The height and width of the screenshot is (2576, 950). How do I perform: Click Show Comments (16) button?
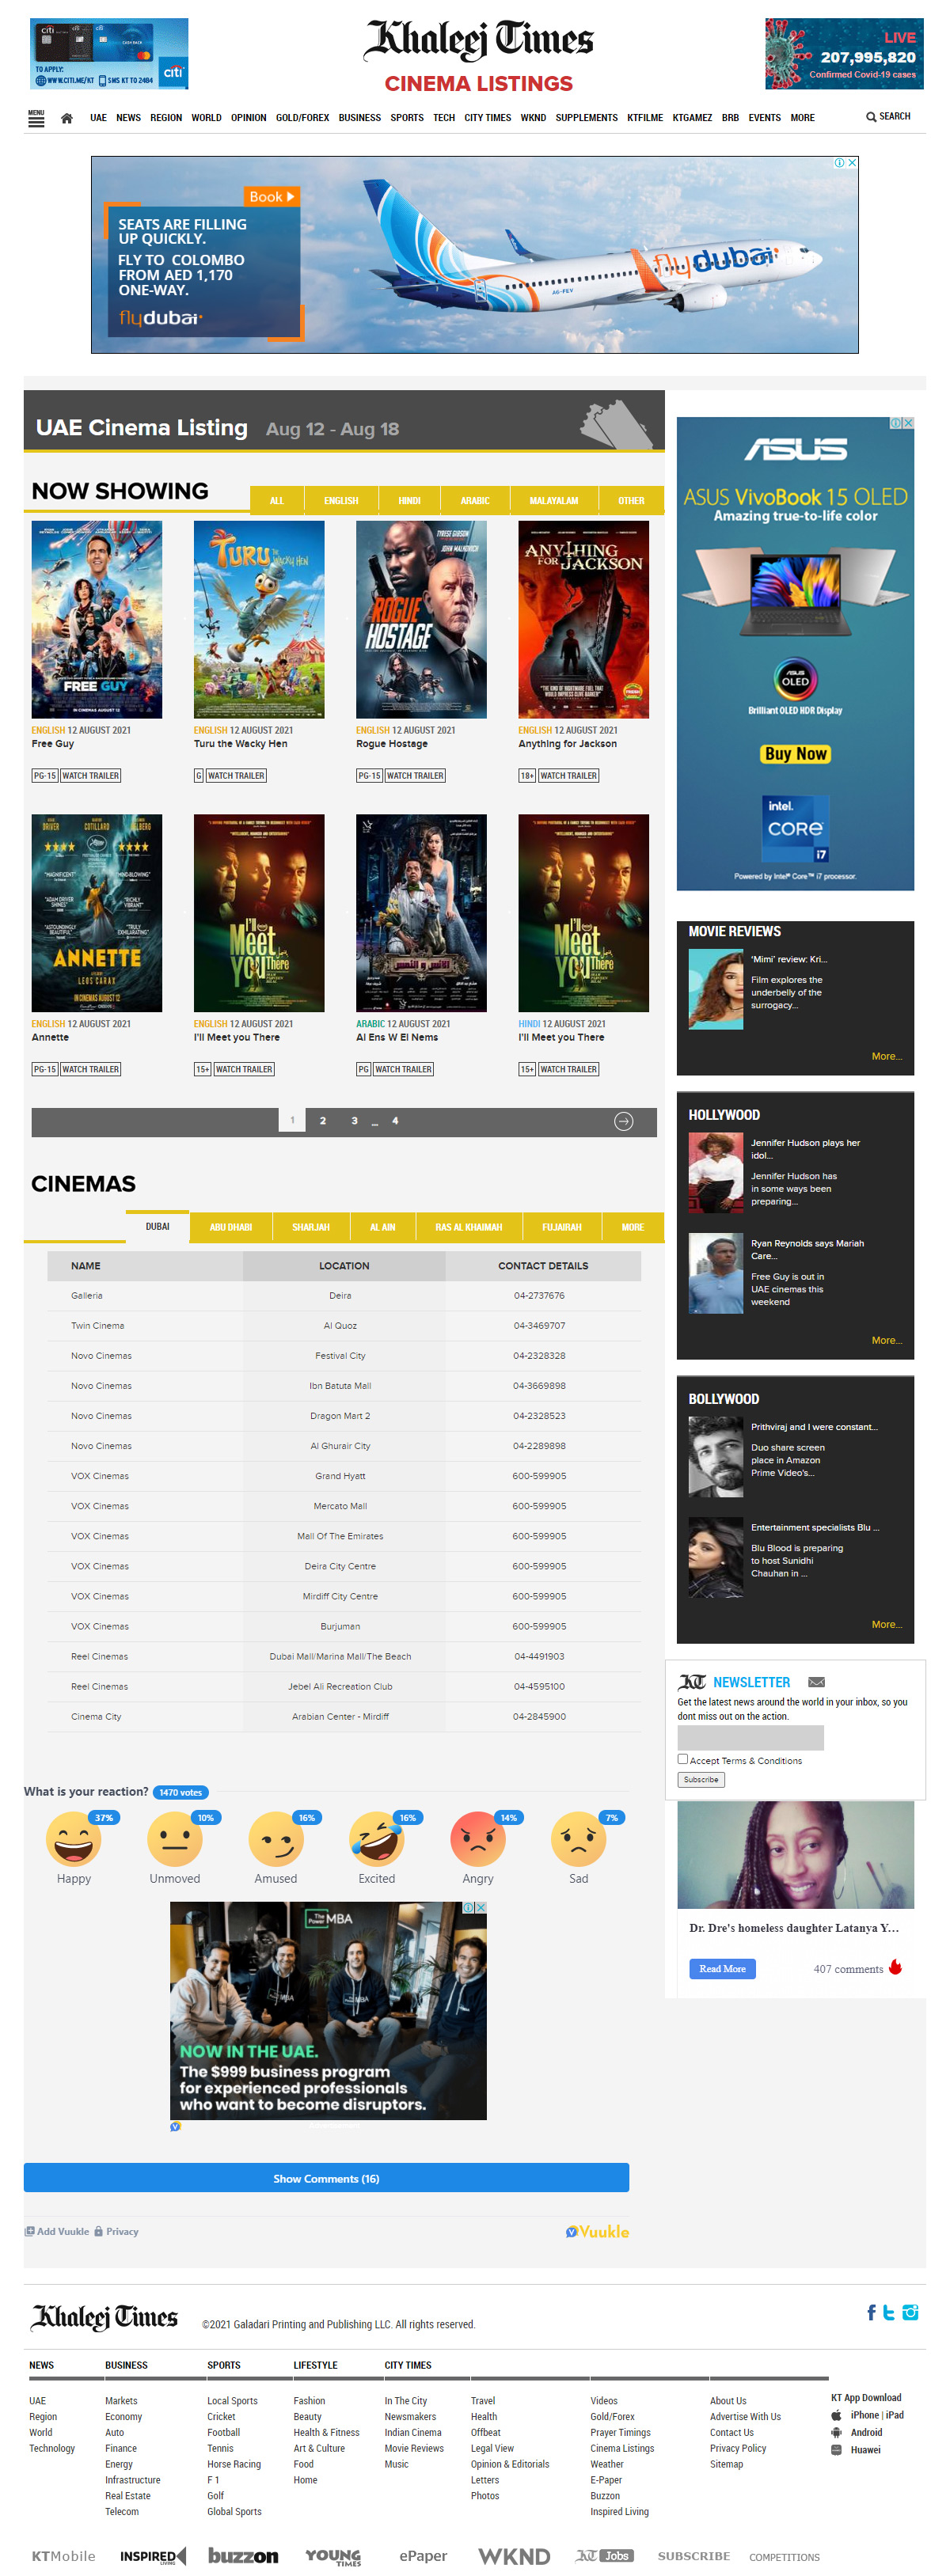(326, 2178)
